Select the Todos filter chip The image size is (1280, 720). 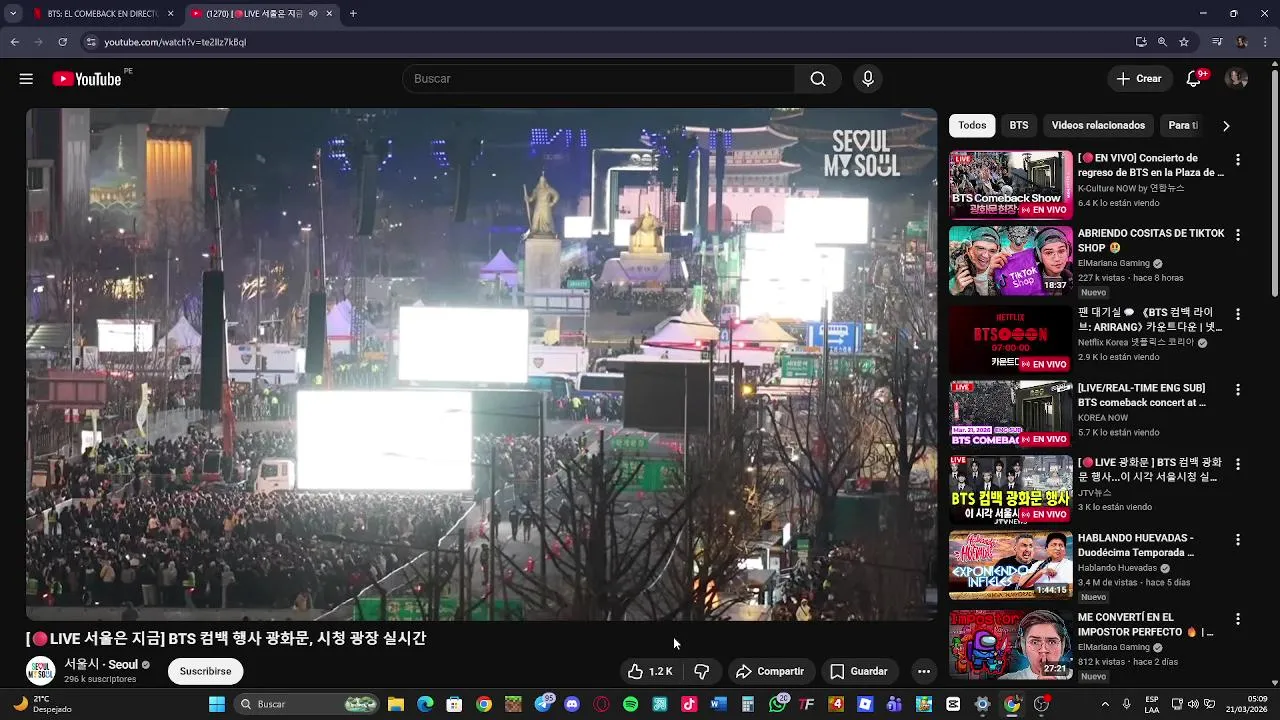[x=972, y=126]
